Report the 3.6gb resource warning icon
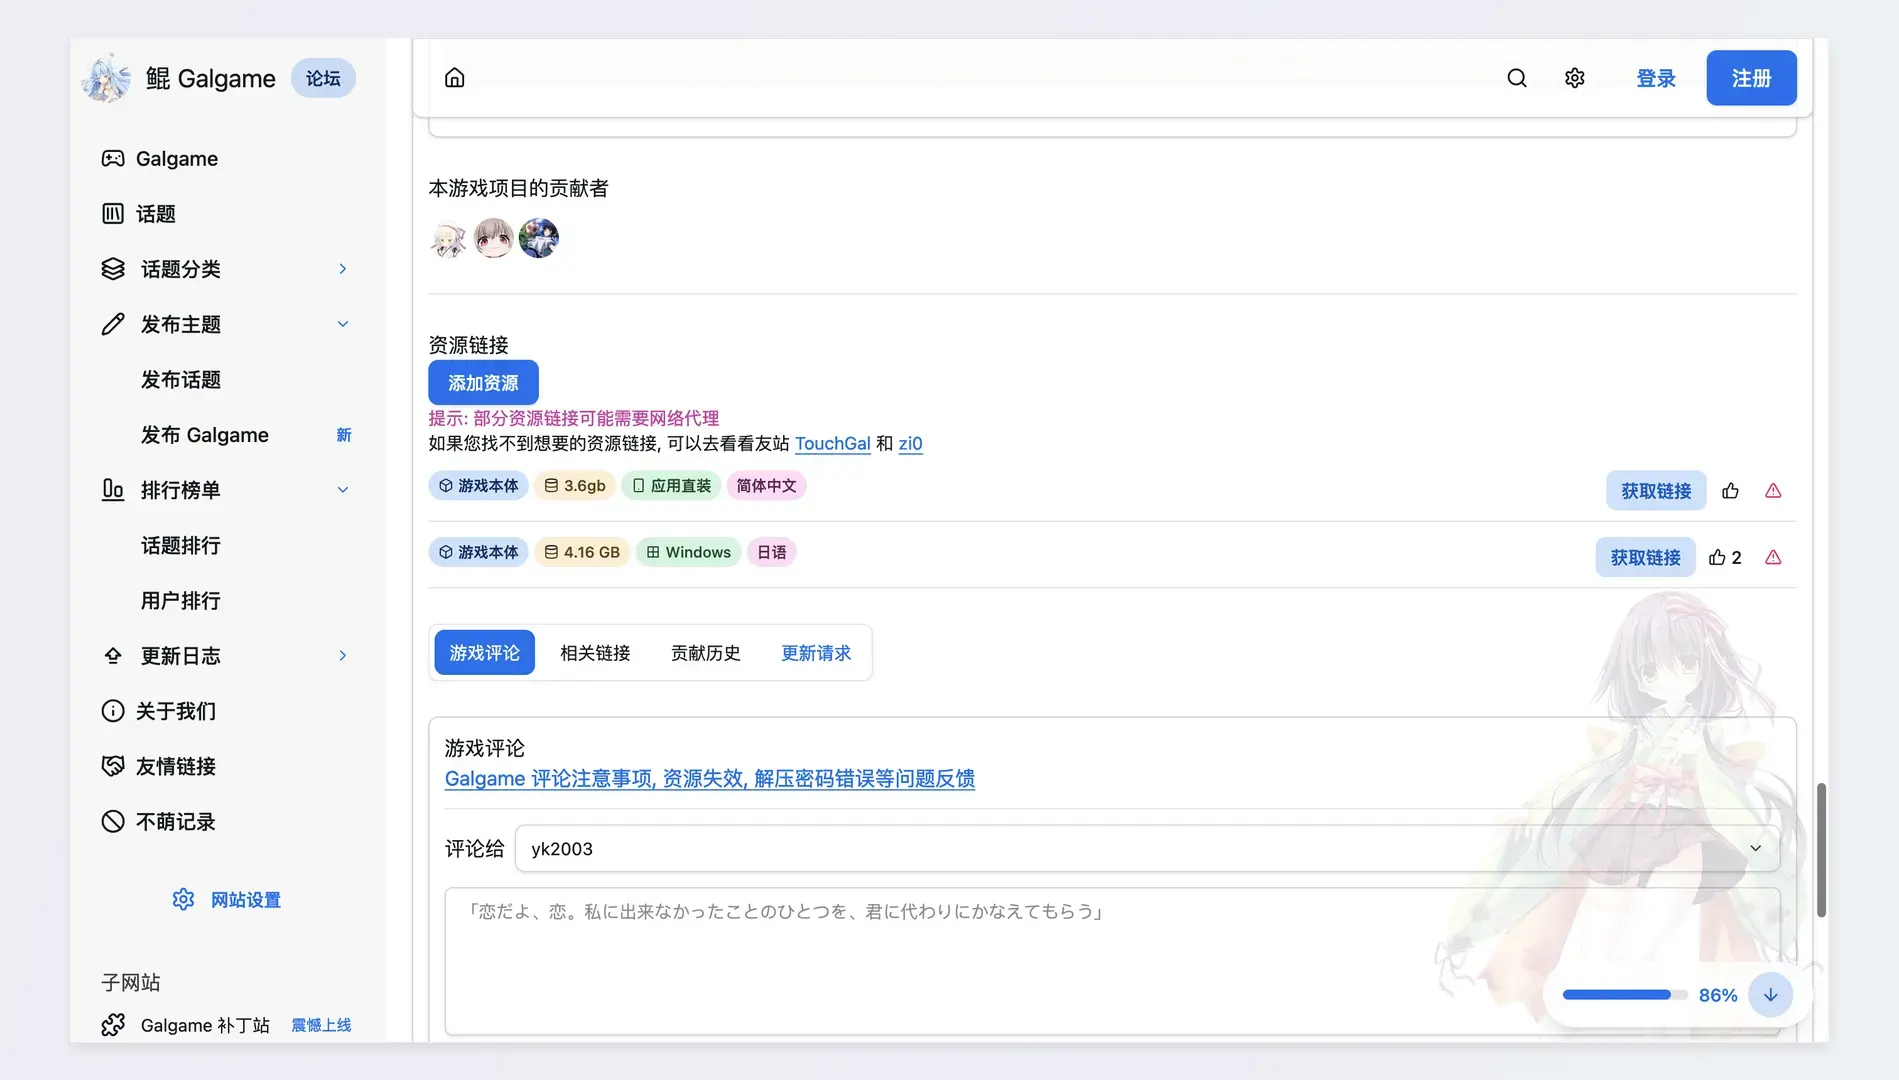 coord(1773,491)
